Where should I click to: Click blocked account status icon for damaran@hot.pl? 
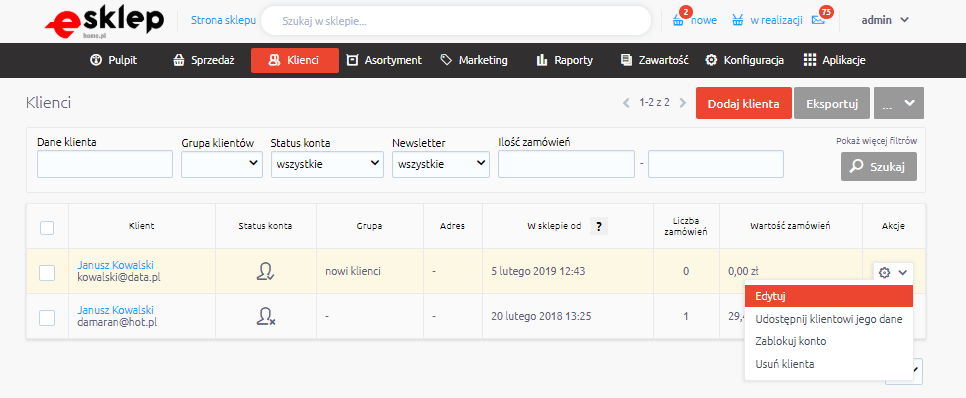(x=266, y=316)
